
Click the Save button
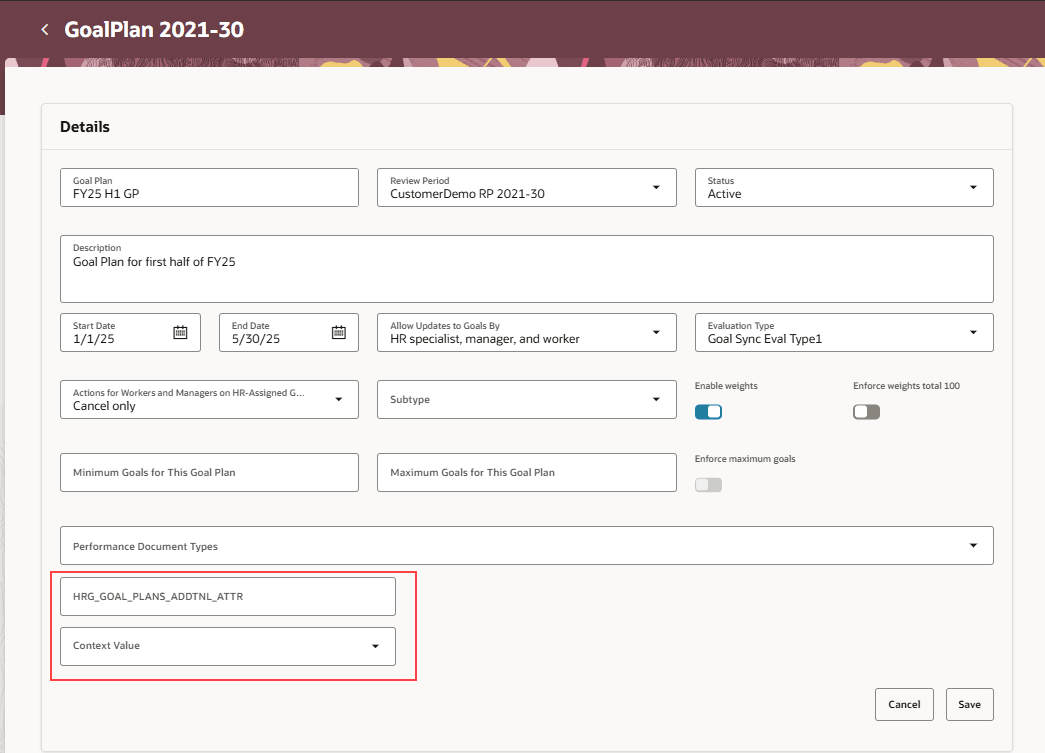(969, 704)
